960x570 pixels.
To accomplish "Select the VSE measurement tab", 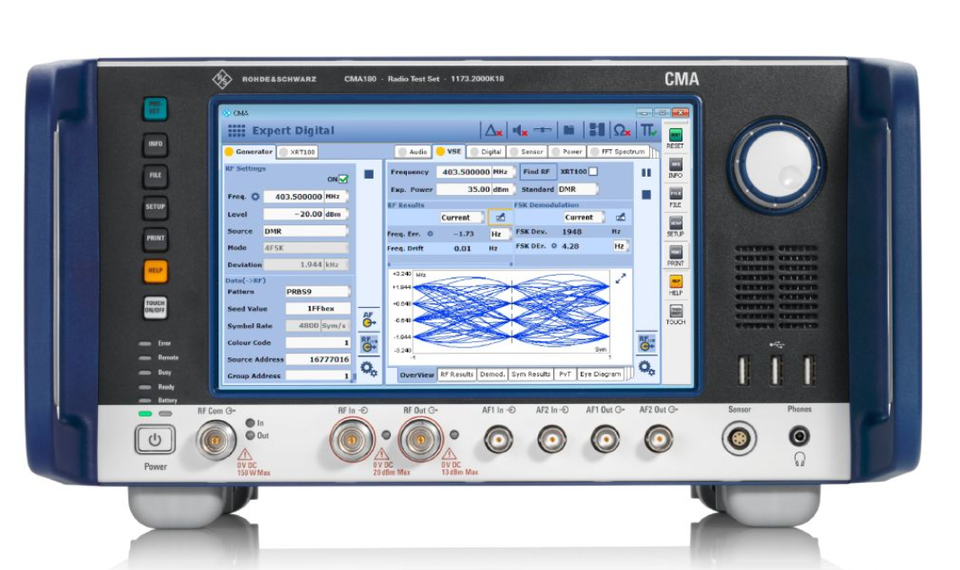I will click(x=449, y=151).
